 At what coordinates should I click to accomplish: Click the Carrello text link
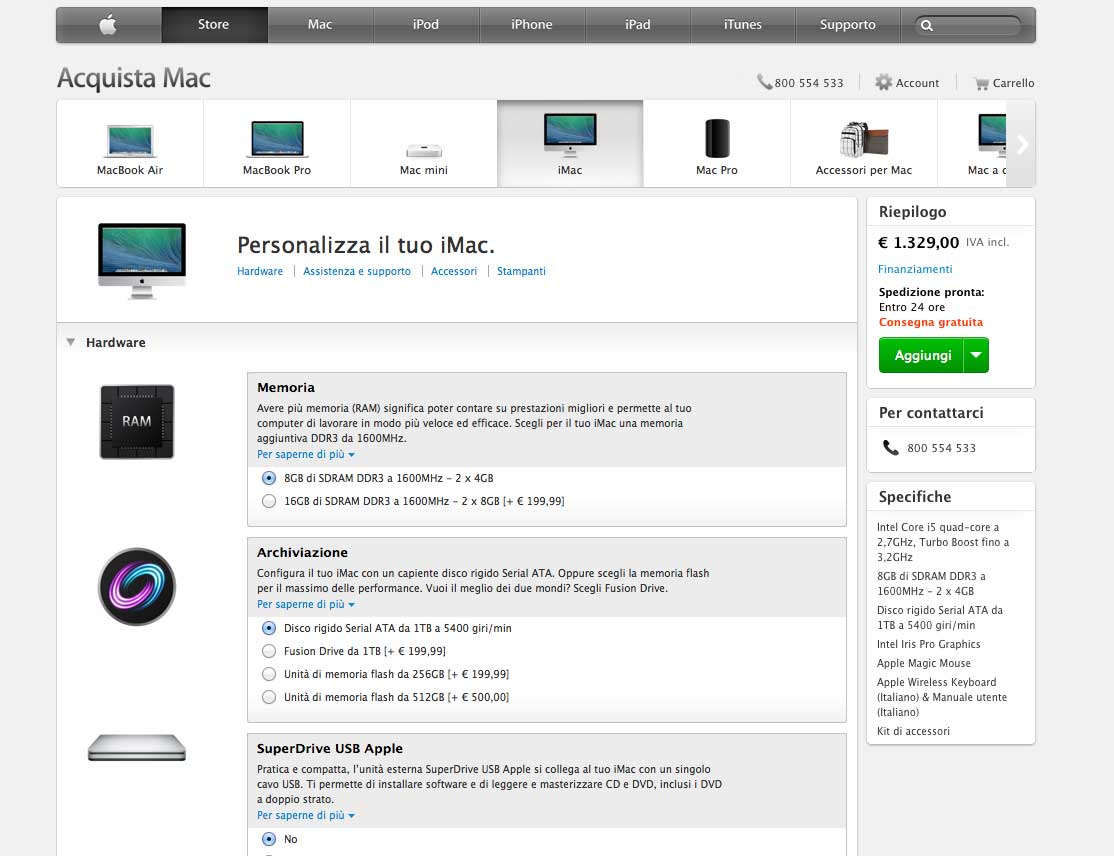[1013, 83]
